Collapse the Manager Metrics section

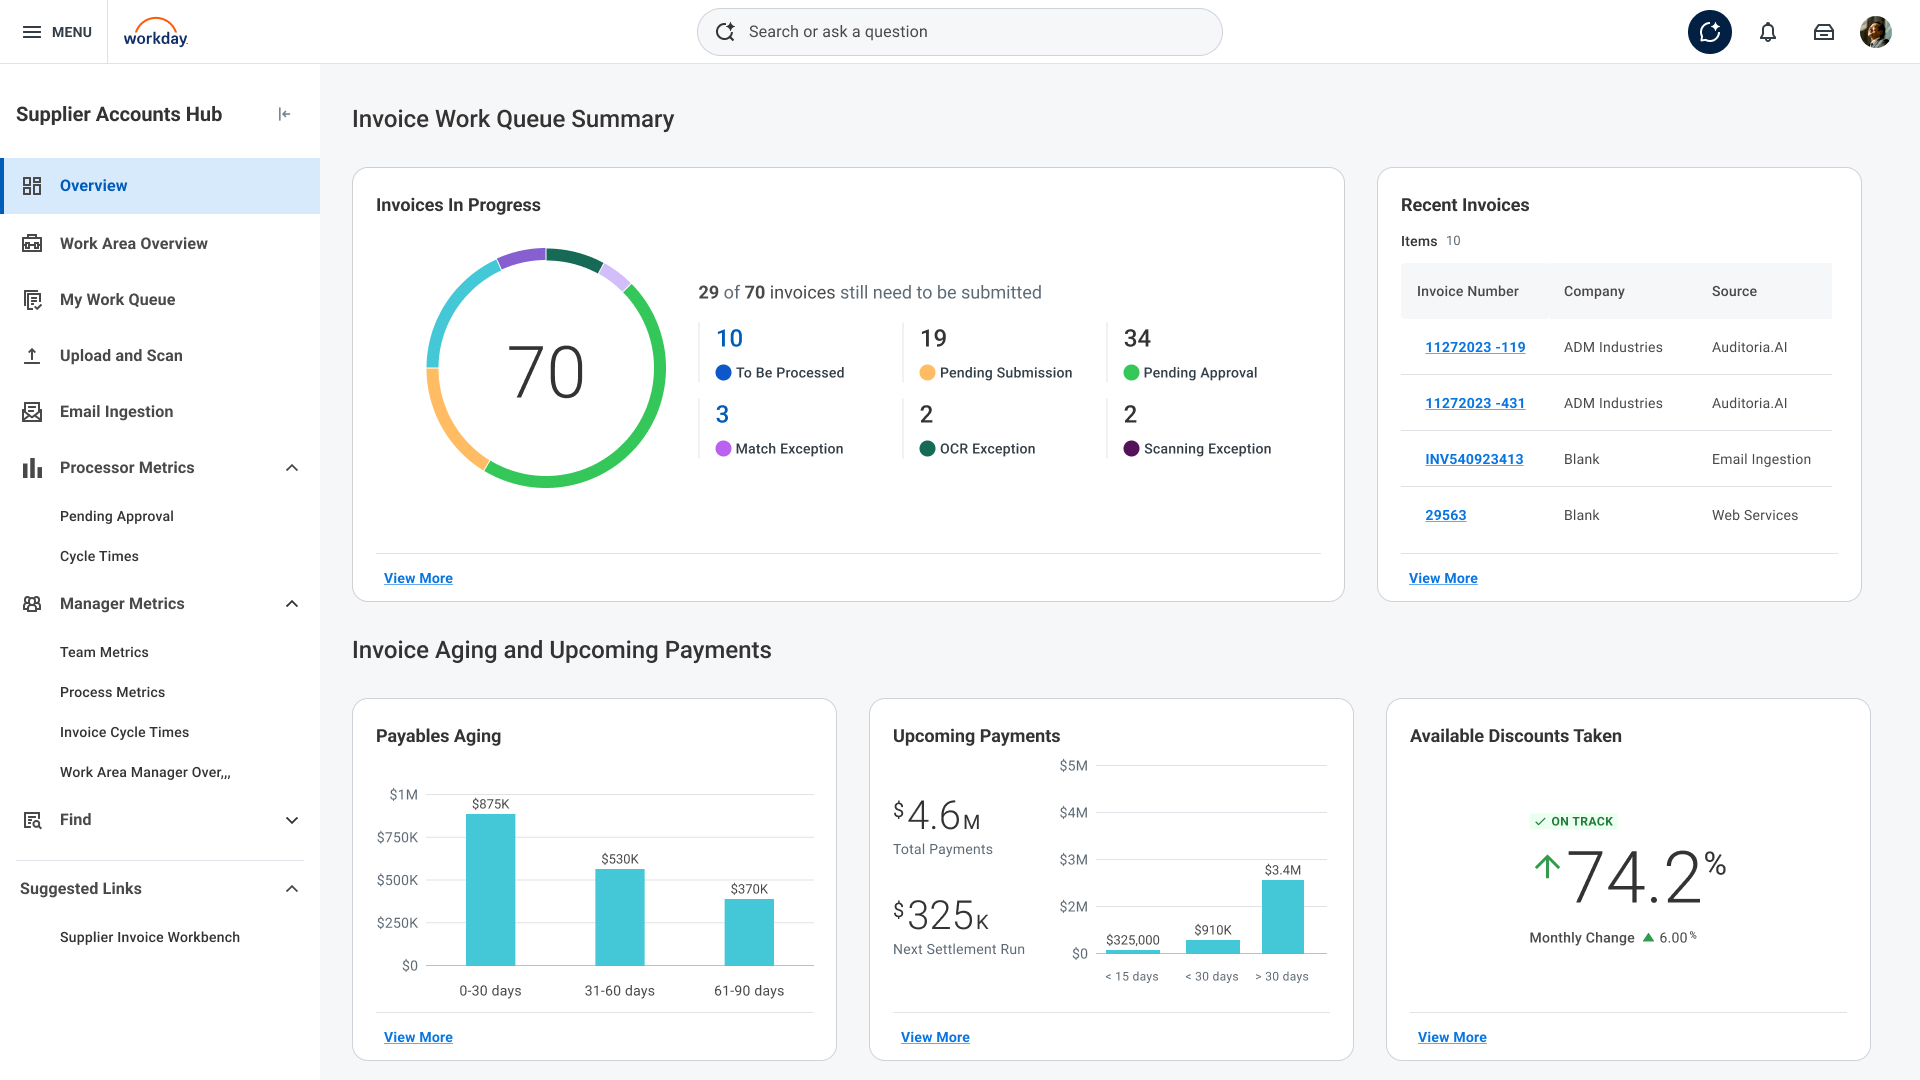292,604
